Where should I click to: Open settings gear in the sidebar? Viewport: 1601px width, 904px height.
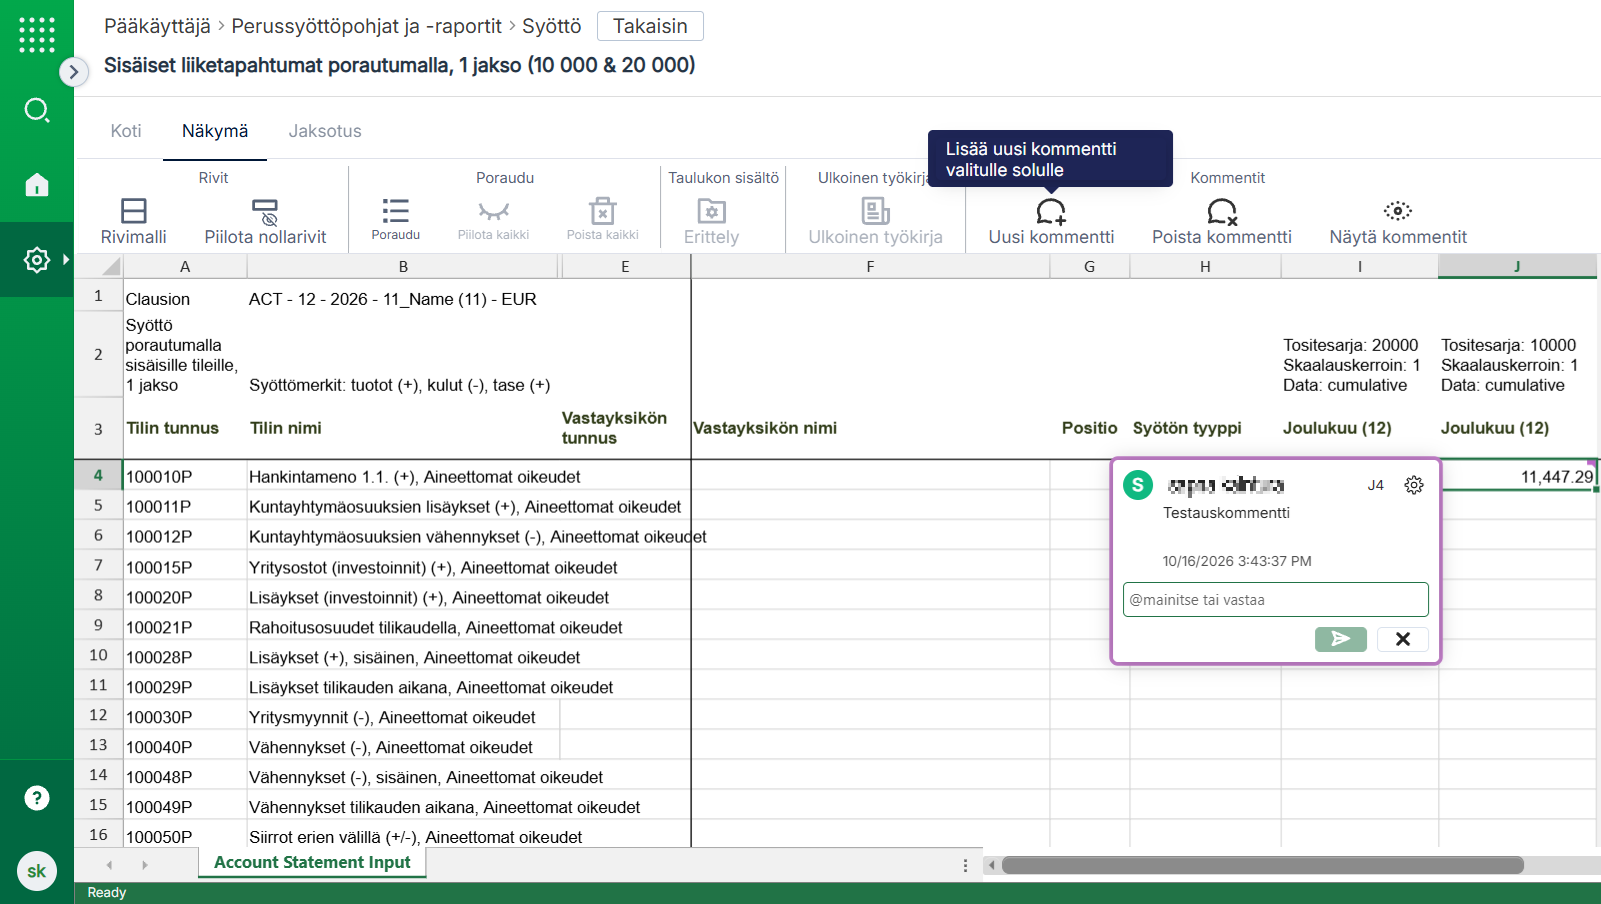(37, 260)
